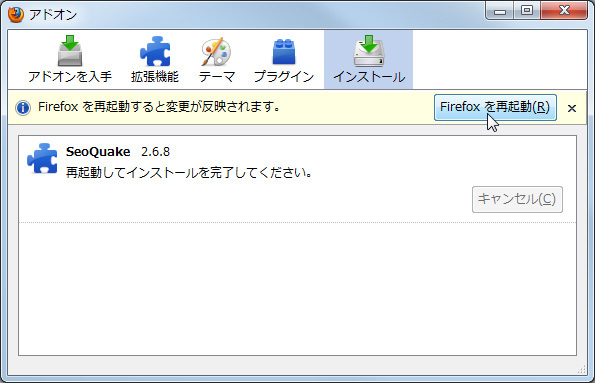
Task: Click the キャンセル(C) button for SeoQuake
Action: 517,199
